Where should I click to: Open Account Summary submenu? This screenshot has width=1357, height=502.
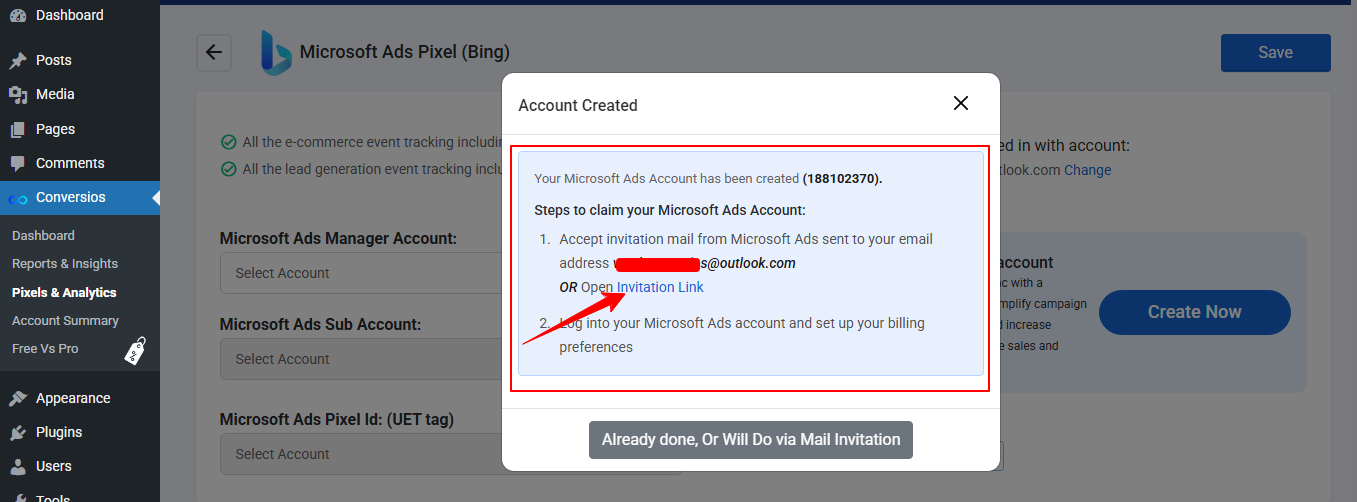click(65, 320)
